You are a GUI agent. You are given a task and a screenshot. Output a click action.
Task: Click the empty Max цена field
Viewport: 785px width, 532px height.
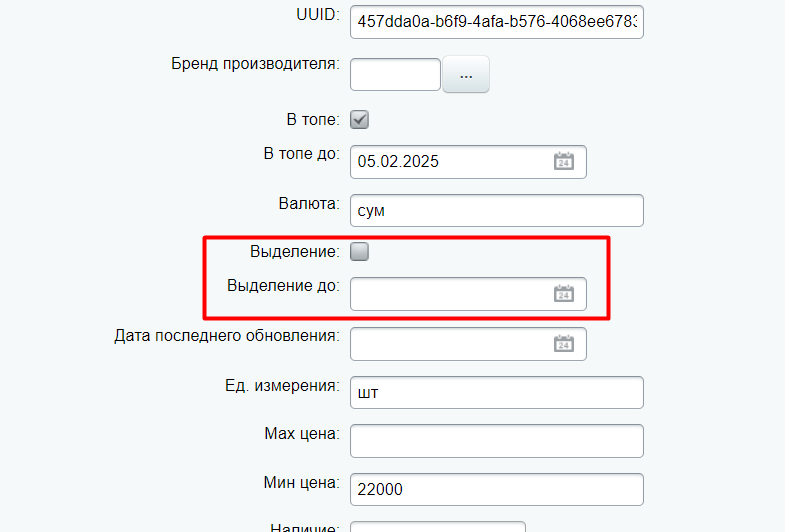tap(497, 441)
